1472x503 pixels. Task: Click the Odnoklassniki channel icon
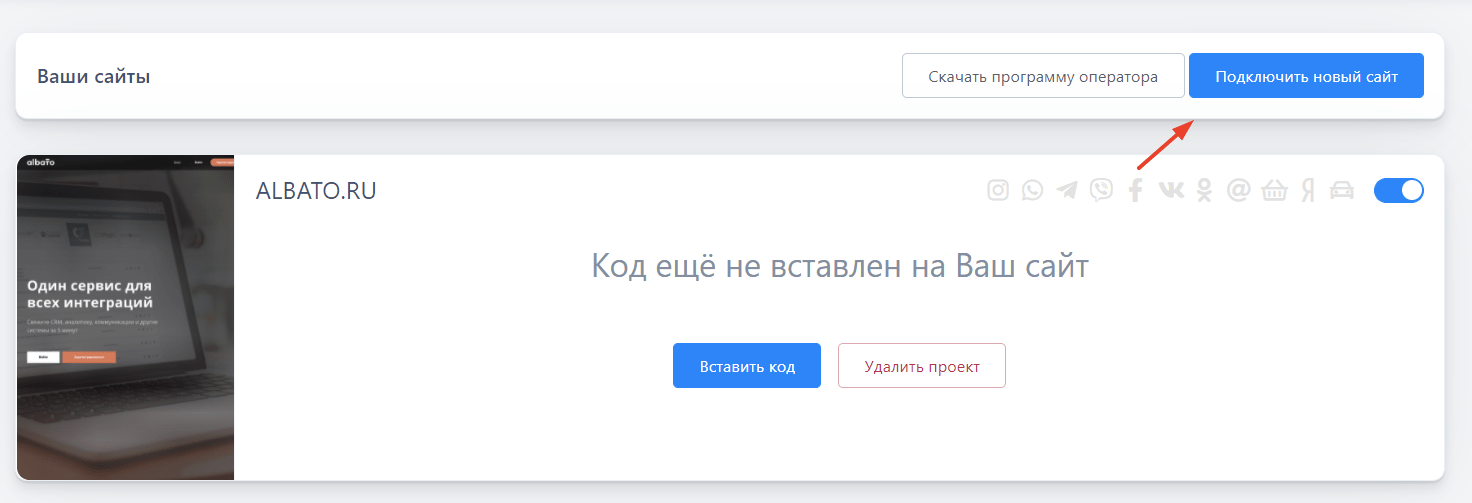pyautogui.click(x=1204, y=190)
